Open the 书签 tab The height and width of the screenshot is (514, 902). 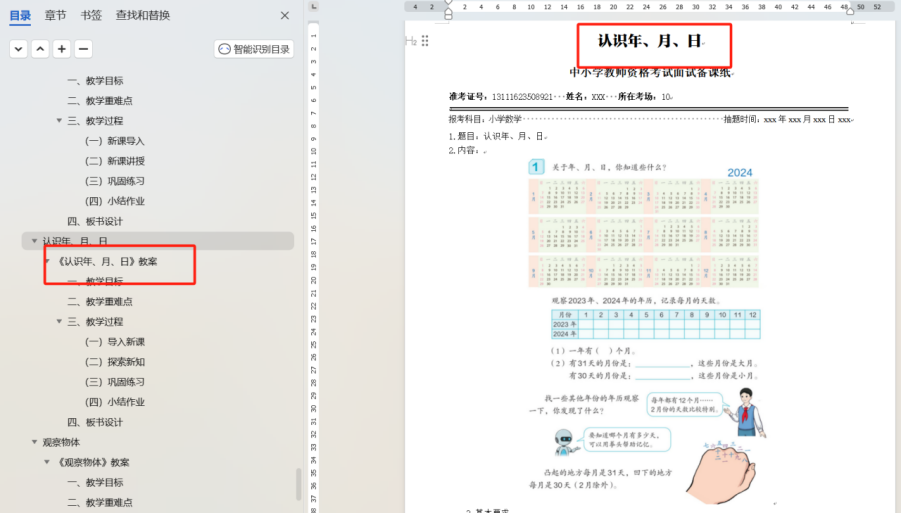tap(91, 15)
